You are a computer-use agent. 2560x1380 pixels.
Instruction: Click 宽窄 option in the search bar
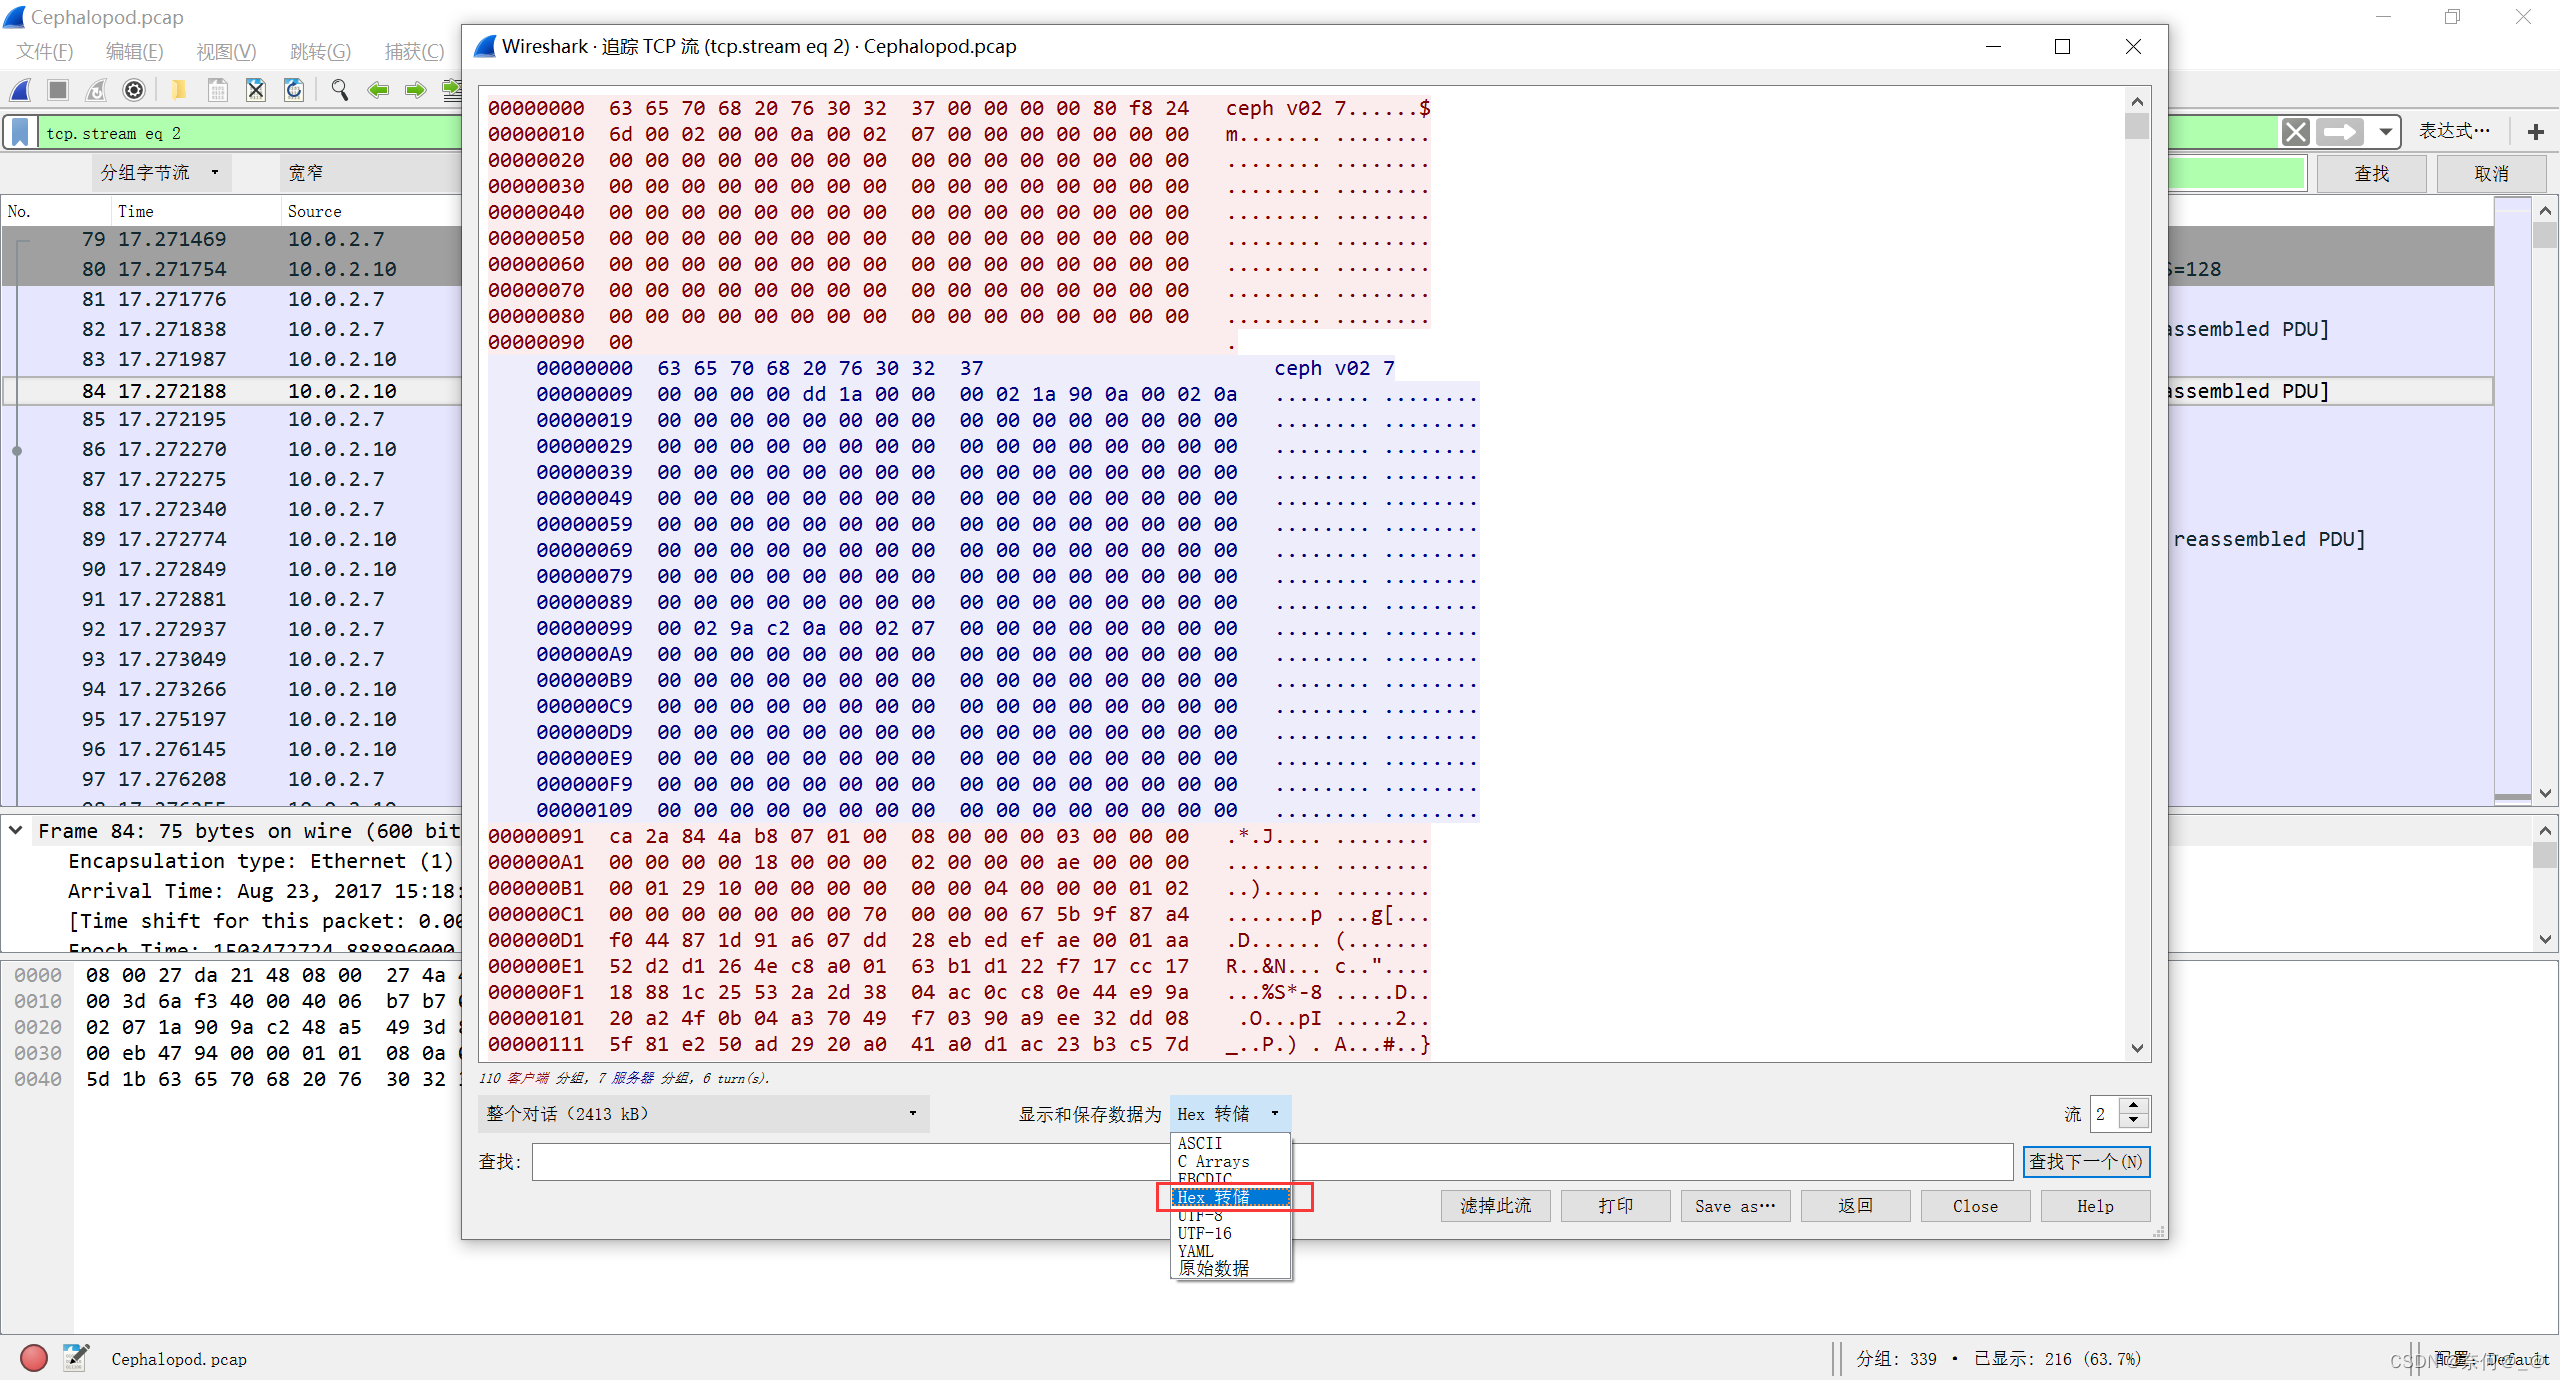coord(306,173)
